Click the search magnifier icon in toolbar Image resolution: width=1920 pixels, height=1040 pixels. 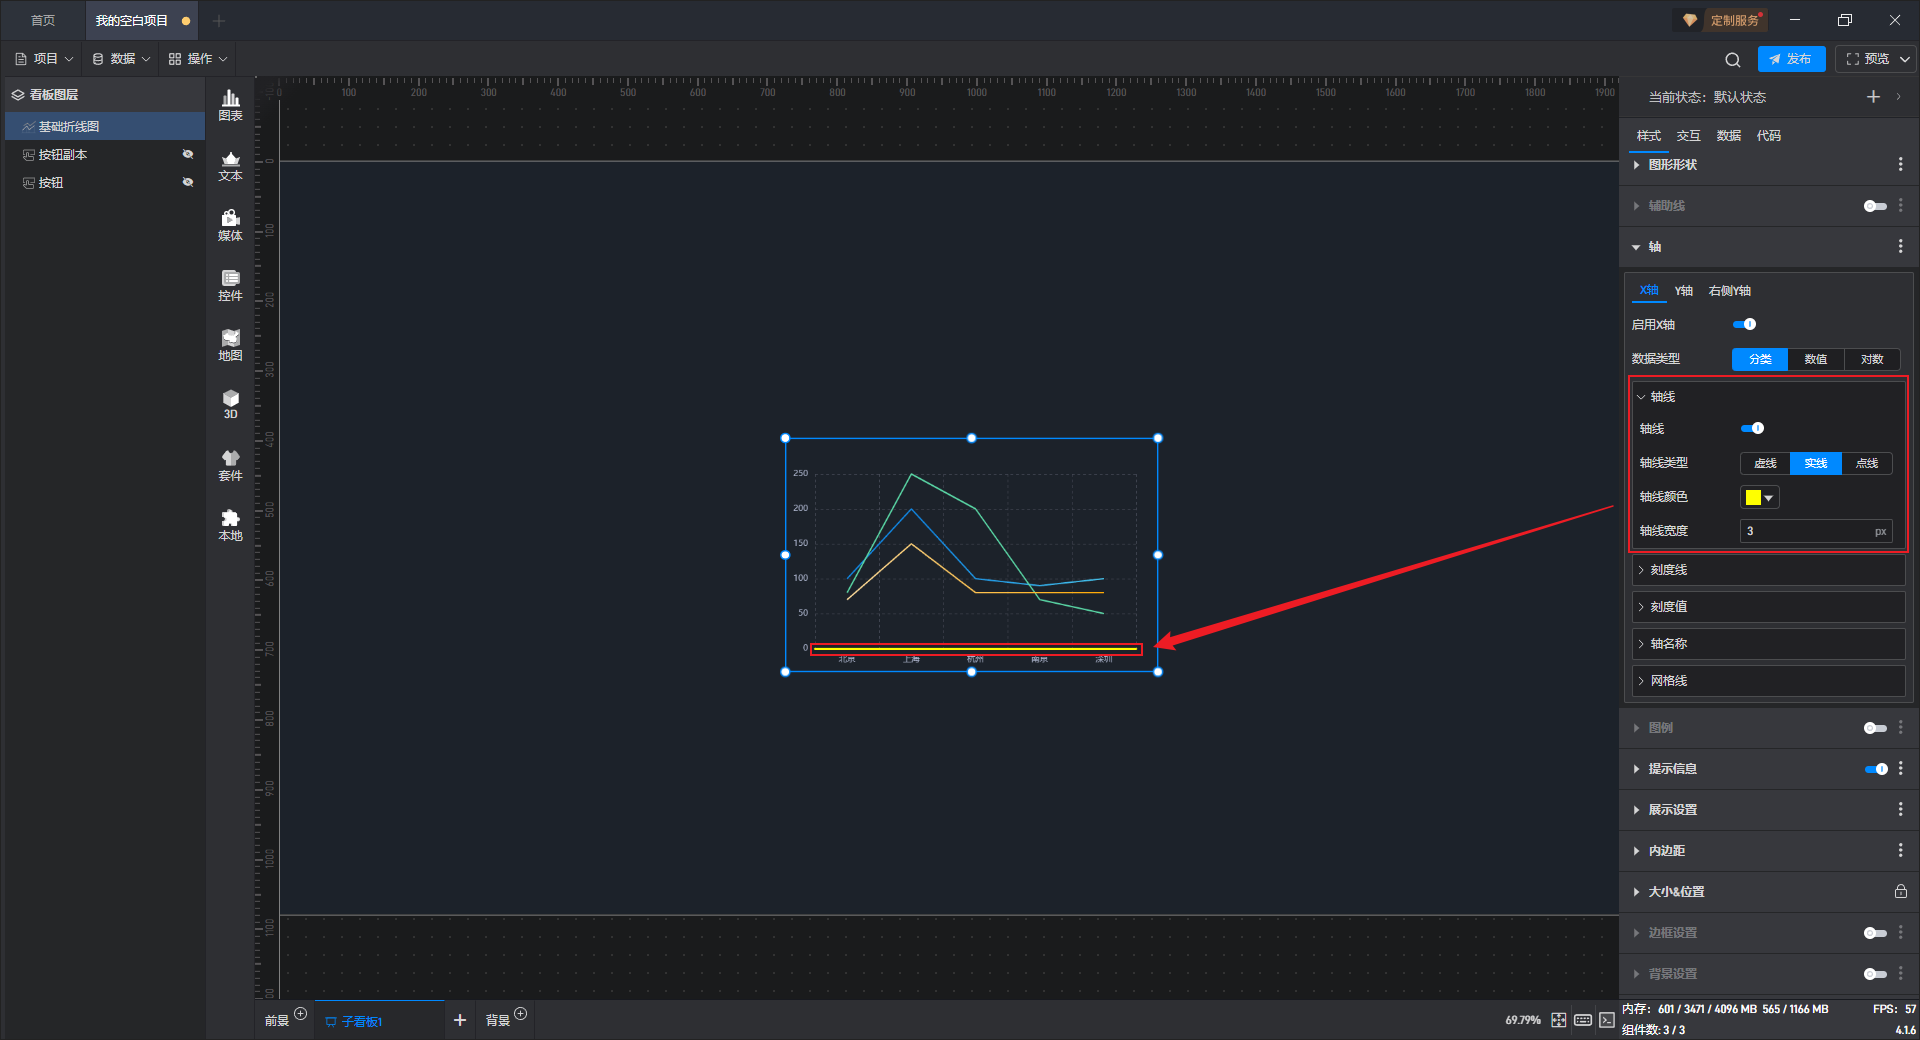[x=1733, y=59]
